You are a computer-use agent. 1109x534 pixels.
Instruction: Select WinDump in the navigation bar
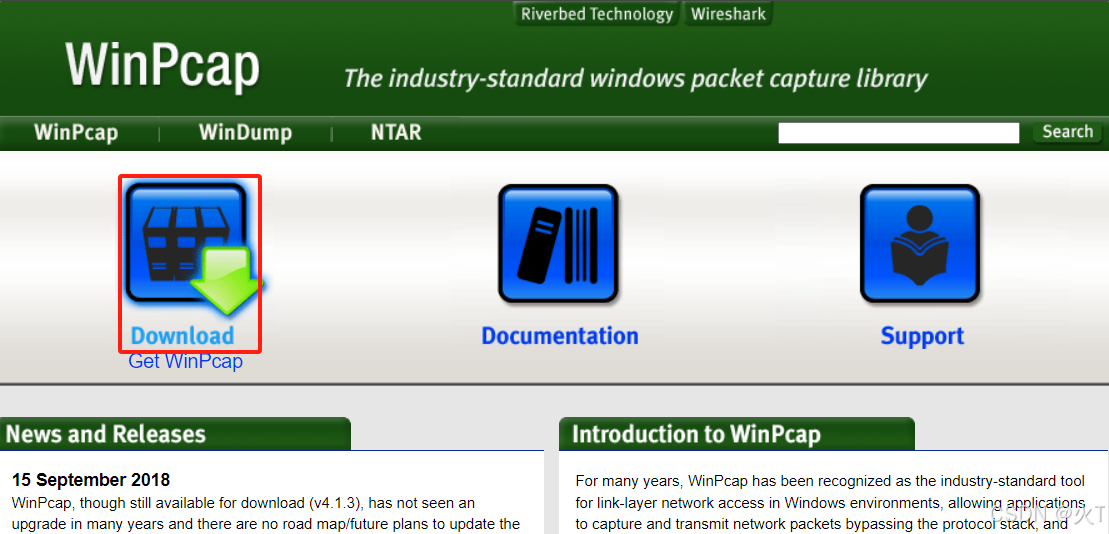coord(245,132)
